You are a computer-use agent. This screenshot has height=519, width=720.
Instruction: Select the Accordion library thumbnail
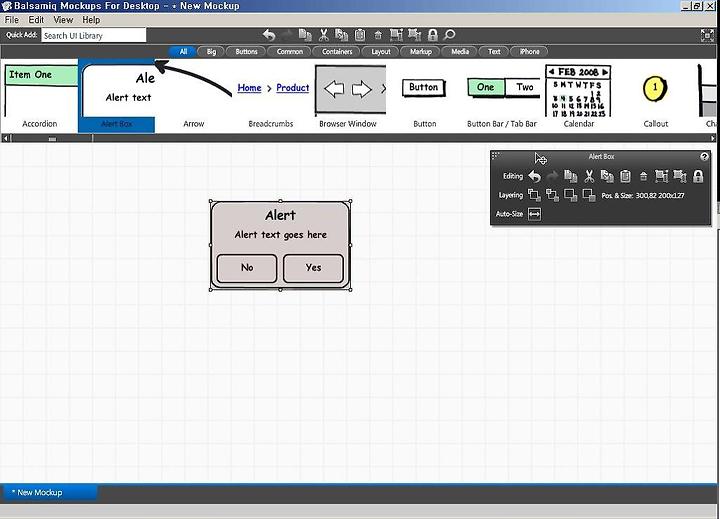click(39, 96)
